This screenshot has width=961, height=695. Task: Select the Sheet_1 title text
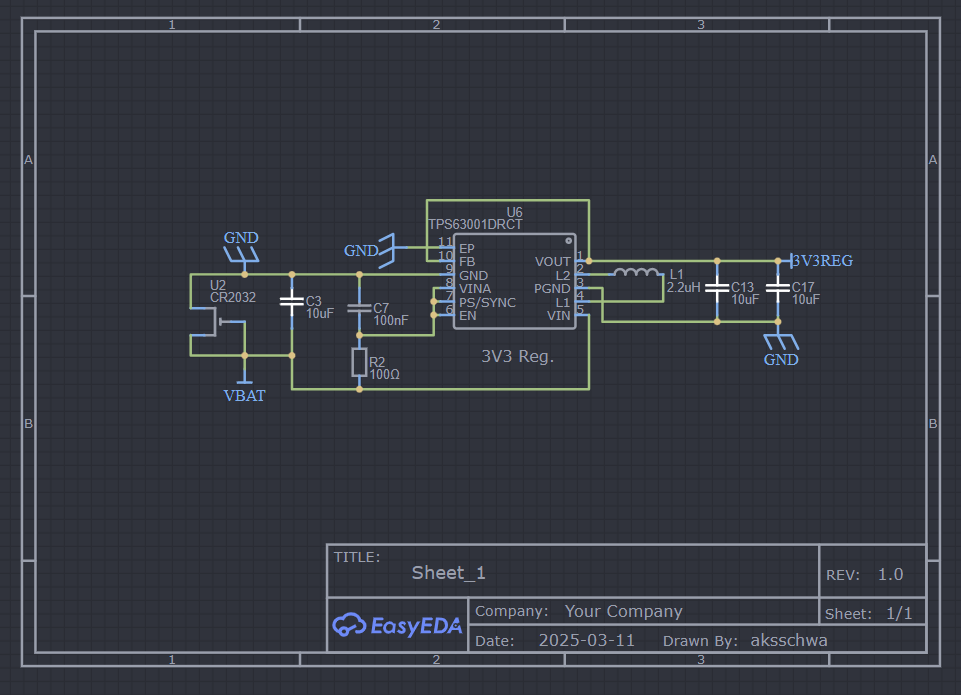click(449, 573)
